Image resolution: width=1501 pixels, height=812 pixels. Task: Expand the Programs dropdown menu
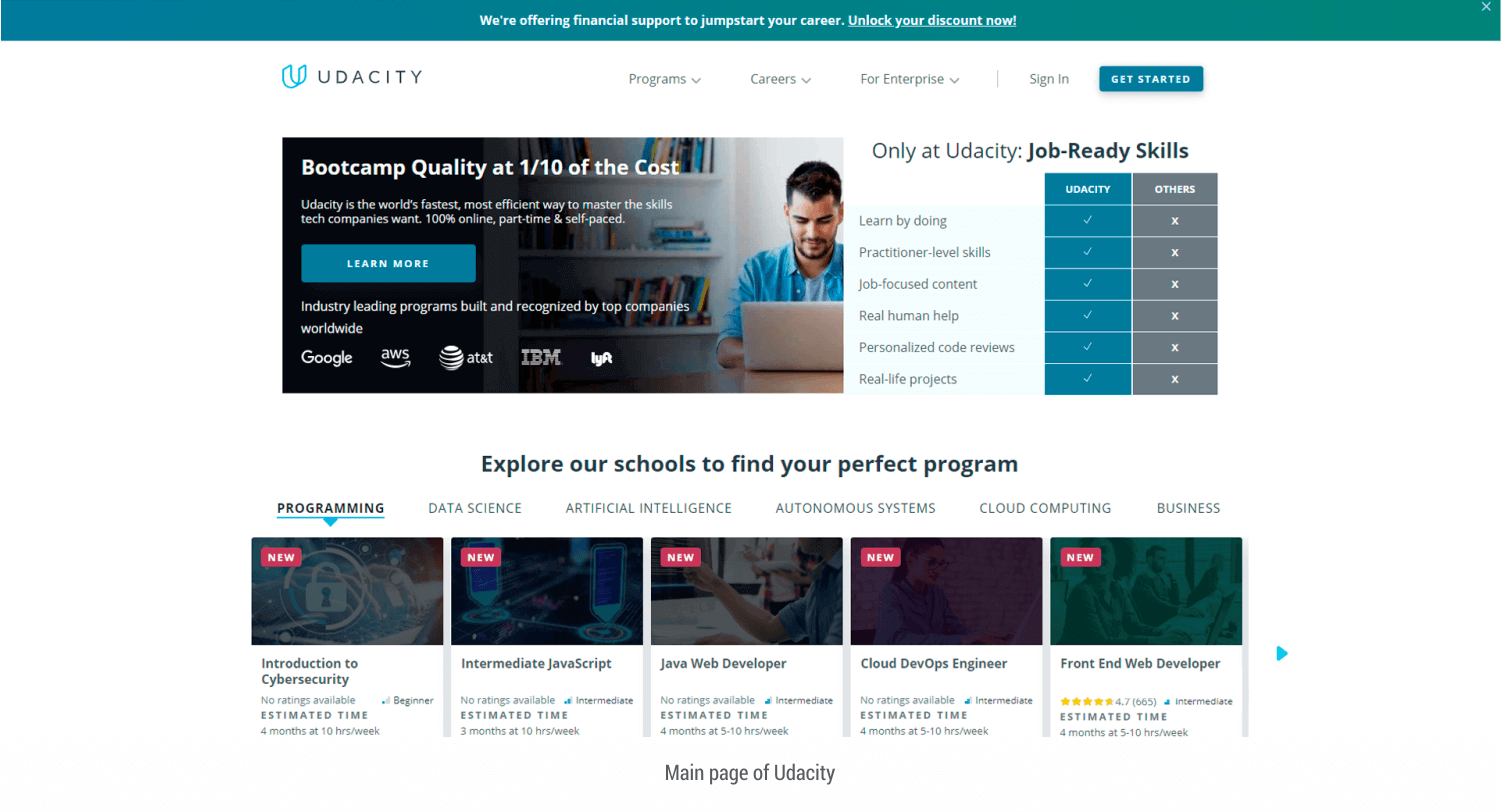[x=664, y=79]
